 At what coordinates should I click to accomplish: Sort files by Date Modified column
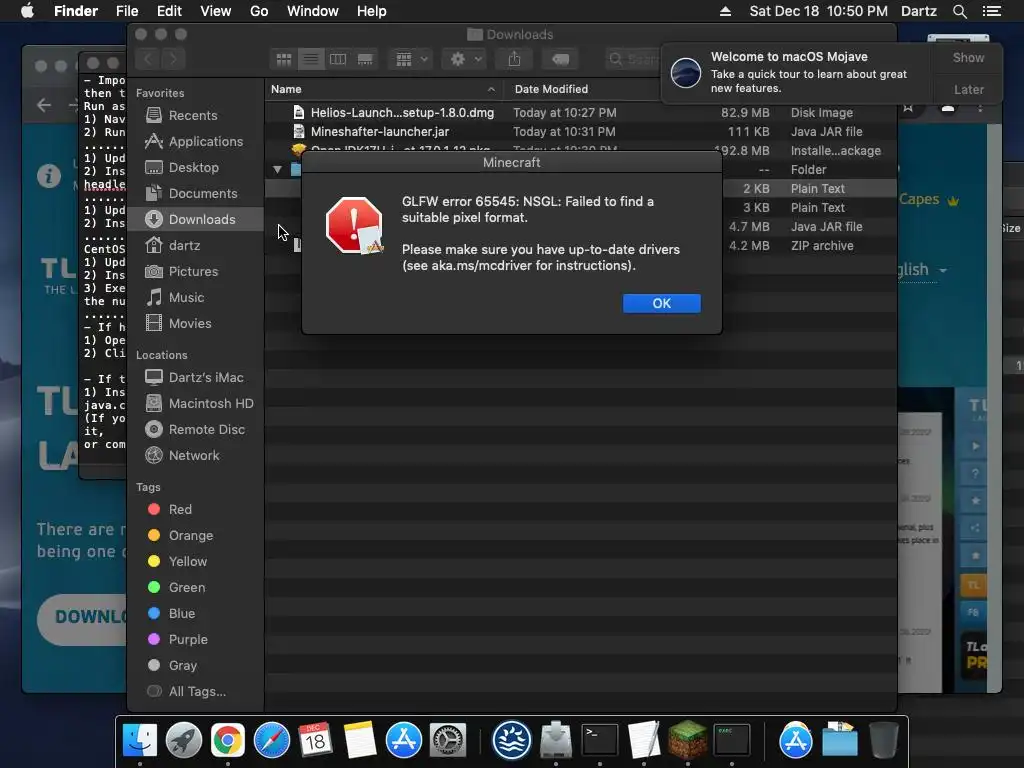[x=551, y=89]
